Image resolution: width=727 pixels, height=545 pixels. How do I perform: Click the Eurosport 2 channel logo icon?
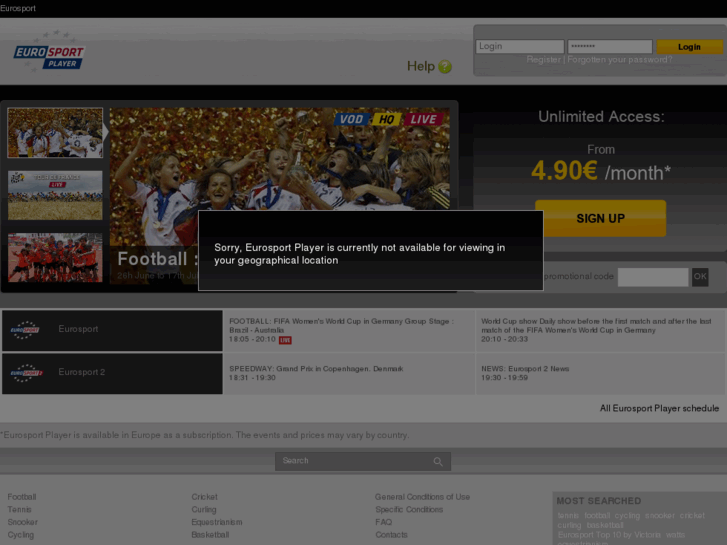point(26,373)
